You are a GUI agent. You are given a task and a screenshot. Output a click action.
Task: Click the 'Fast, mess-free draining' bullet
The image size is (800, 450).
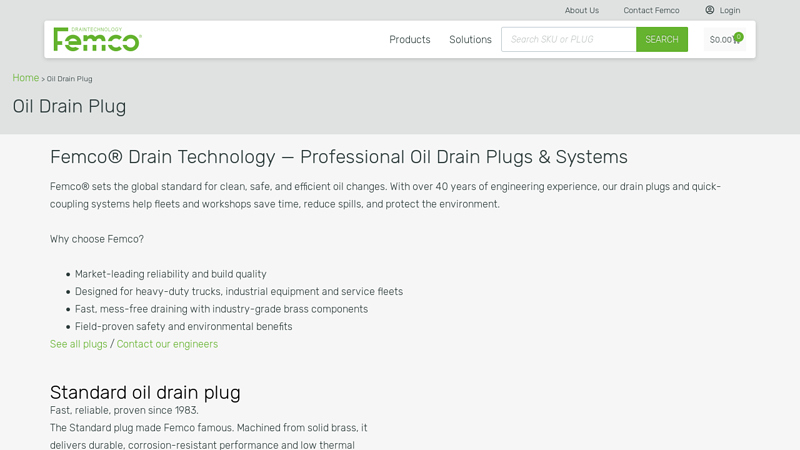point(221,309)
